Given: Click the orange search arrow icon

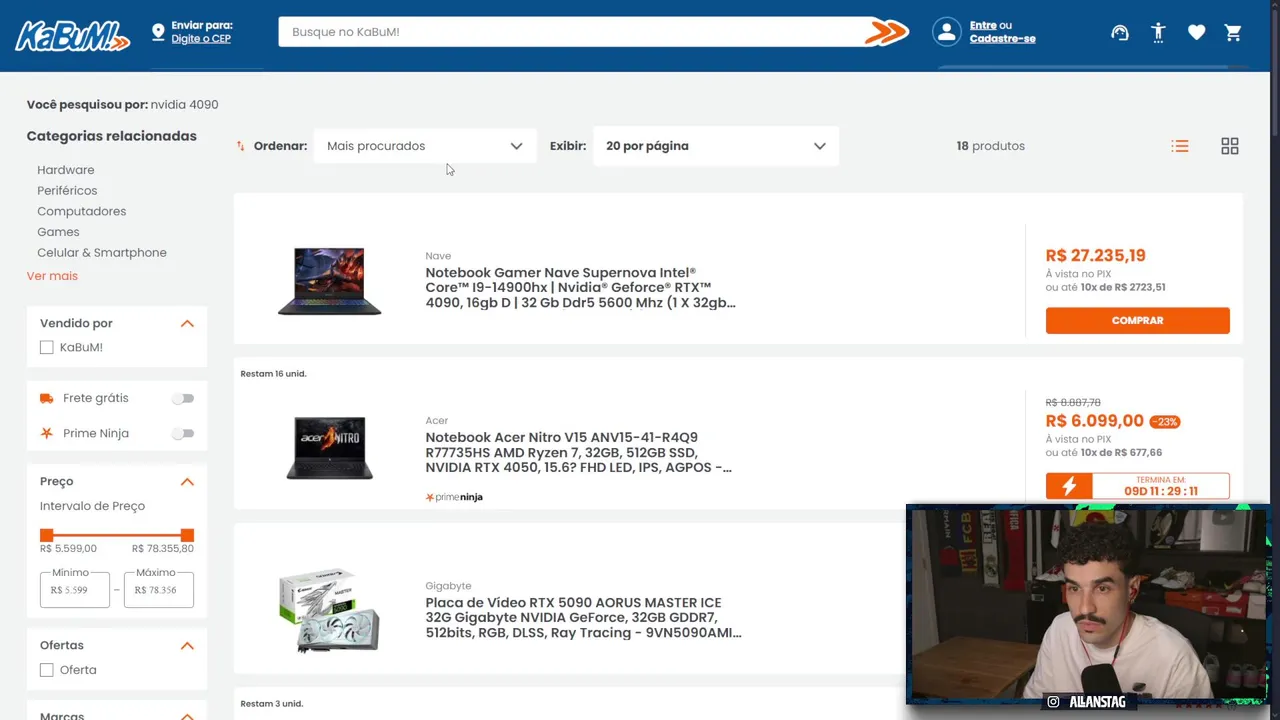Looking at the screenshot, I should [886, 32].
